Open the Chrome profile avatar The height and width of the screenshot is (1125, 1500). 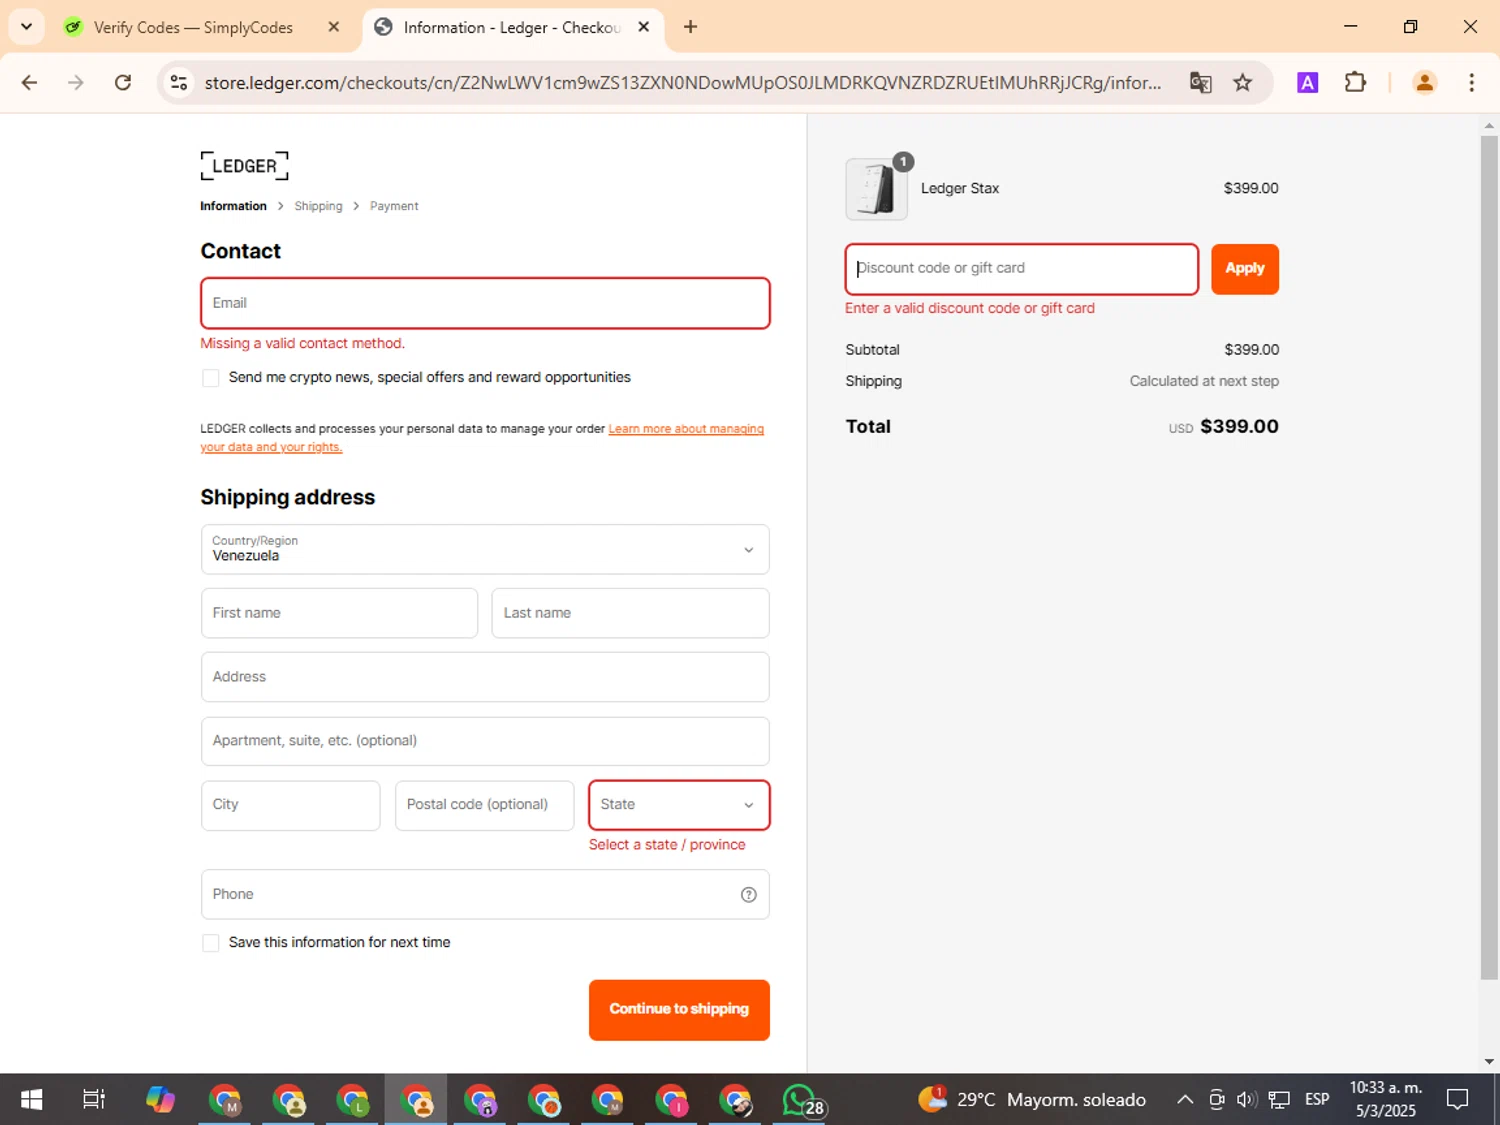coord(1425,83)
